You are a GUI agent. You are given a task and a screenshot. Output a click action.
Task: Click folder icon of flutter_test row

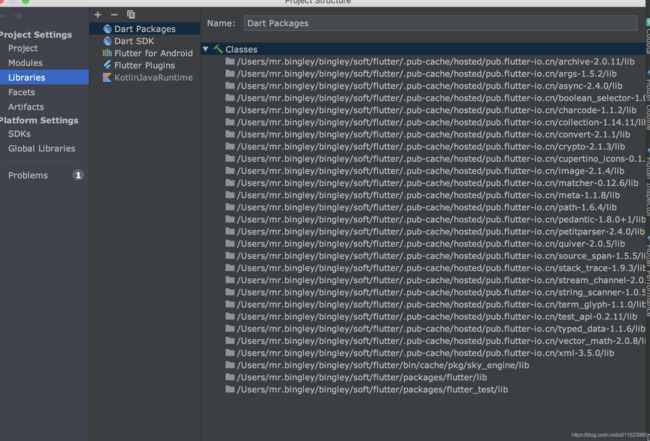coord(230,389)
